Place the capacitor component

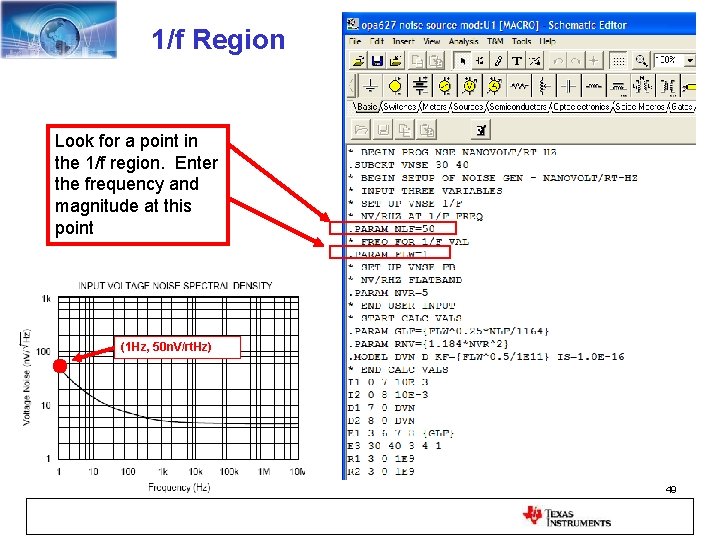pyautogui.click(x=568, y=86)
